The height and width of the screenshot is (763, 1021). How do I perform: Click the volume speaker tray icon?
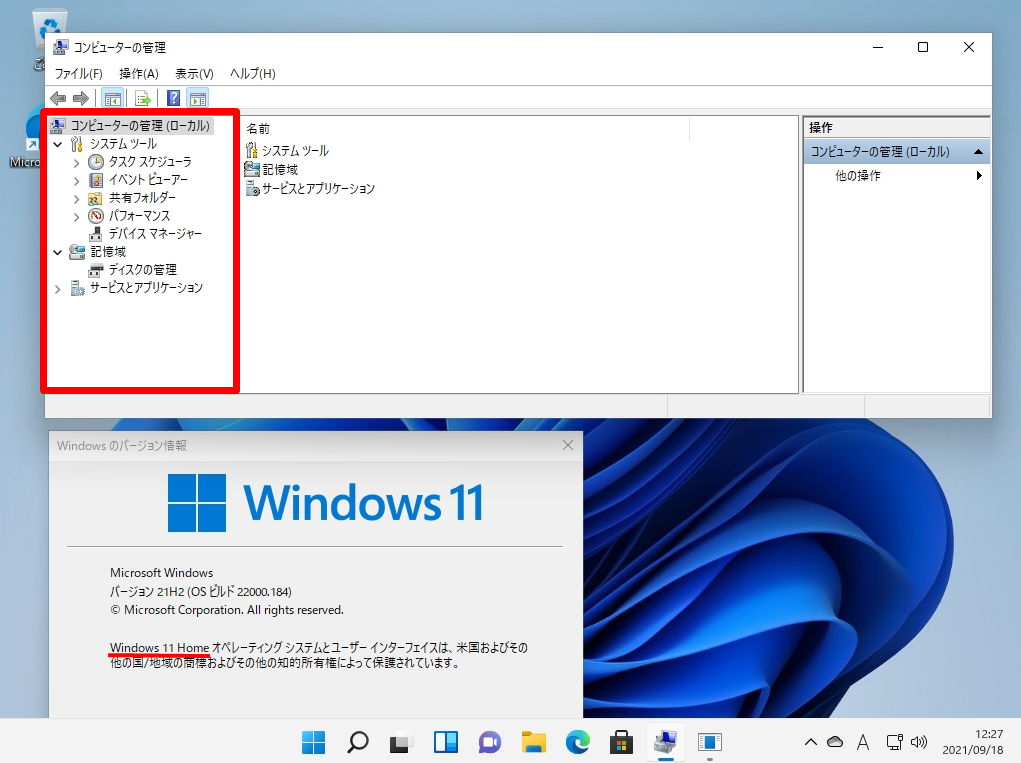pyautogui.click(x=918, y=742)
